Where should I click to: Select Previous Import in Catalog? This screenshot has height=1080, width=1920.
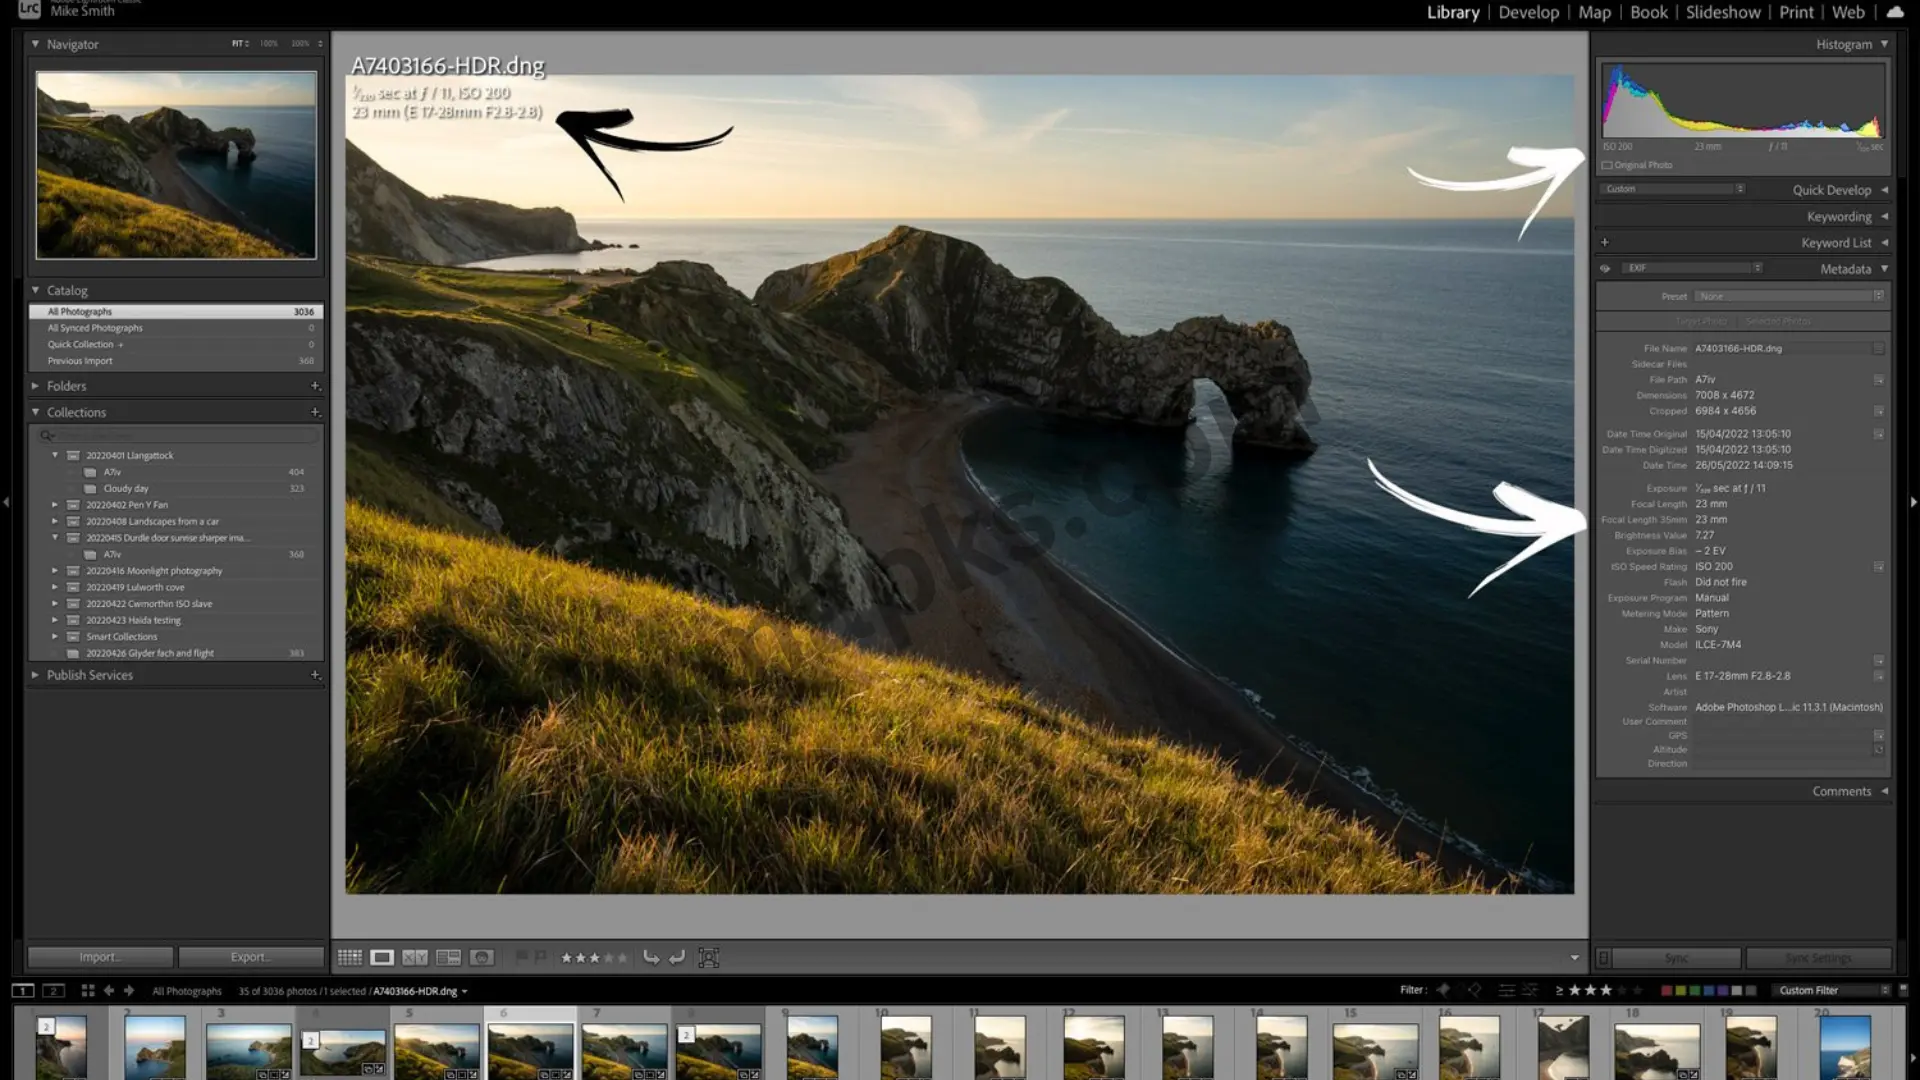(176, 361)
